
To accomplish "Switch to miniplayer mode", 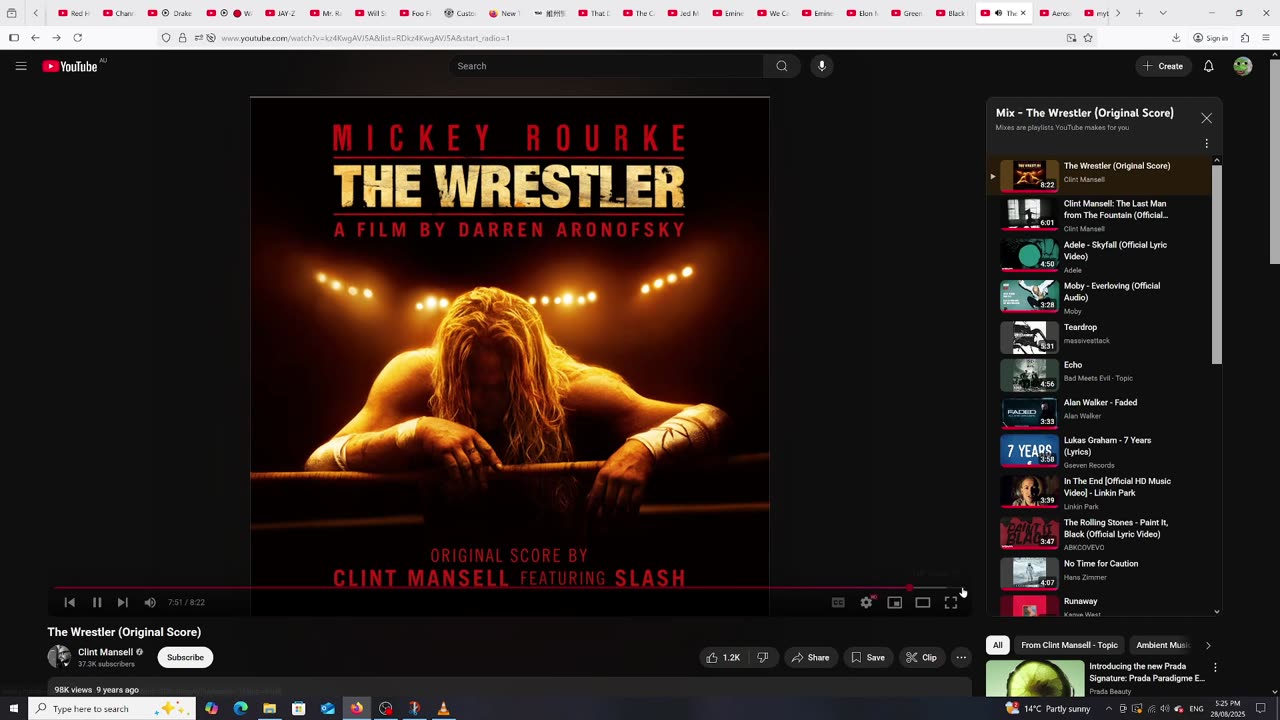I will pyautogui.click(x=895, y=602).
